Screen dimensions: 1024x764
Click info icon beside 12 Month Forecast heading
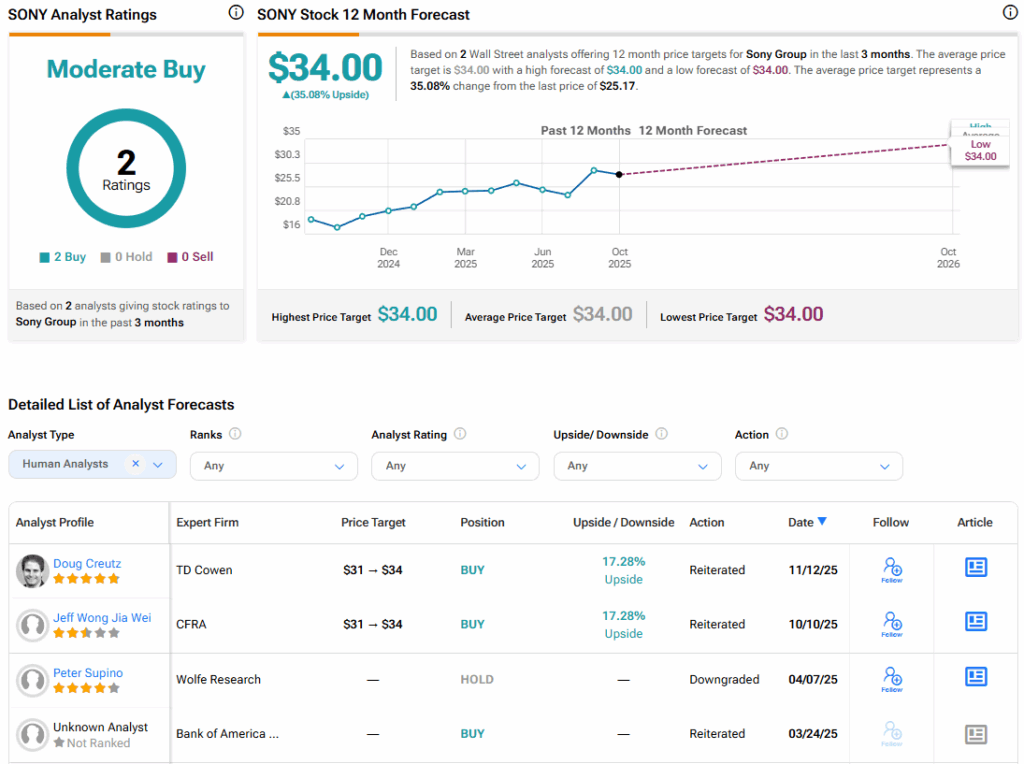(1010, 13)
